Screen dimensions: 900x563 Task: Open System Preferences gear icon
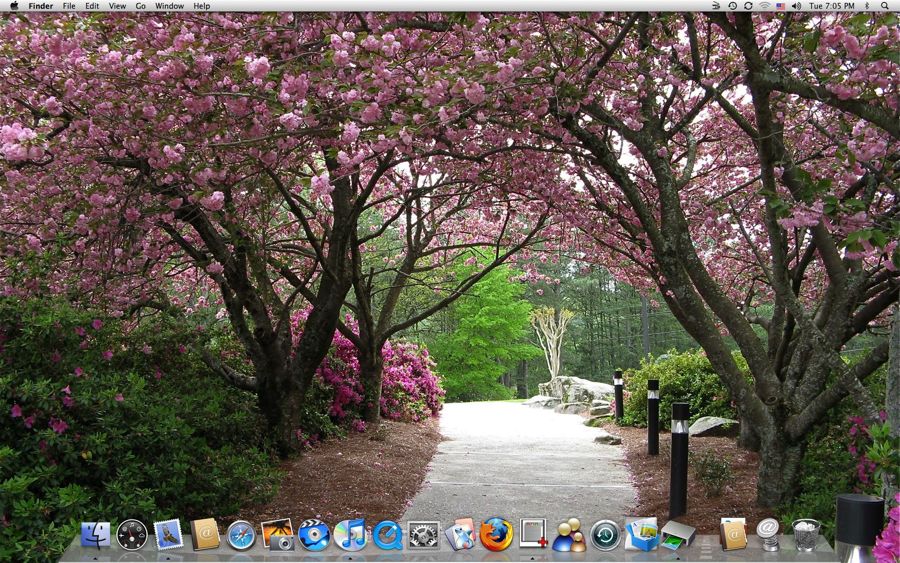(424, 535)
